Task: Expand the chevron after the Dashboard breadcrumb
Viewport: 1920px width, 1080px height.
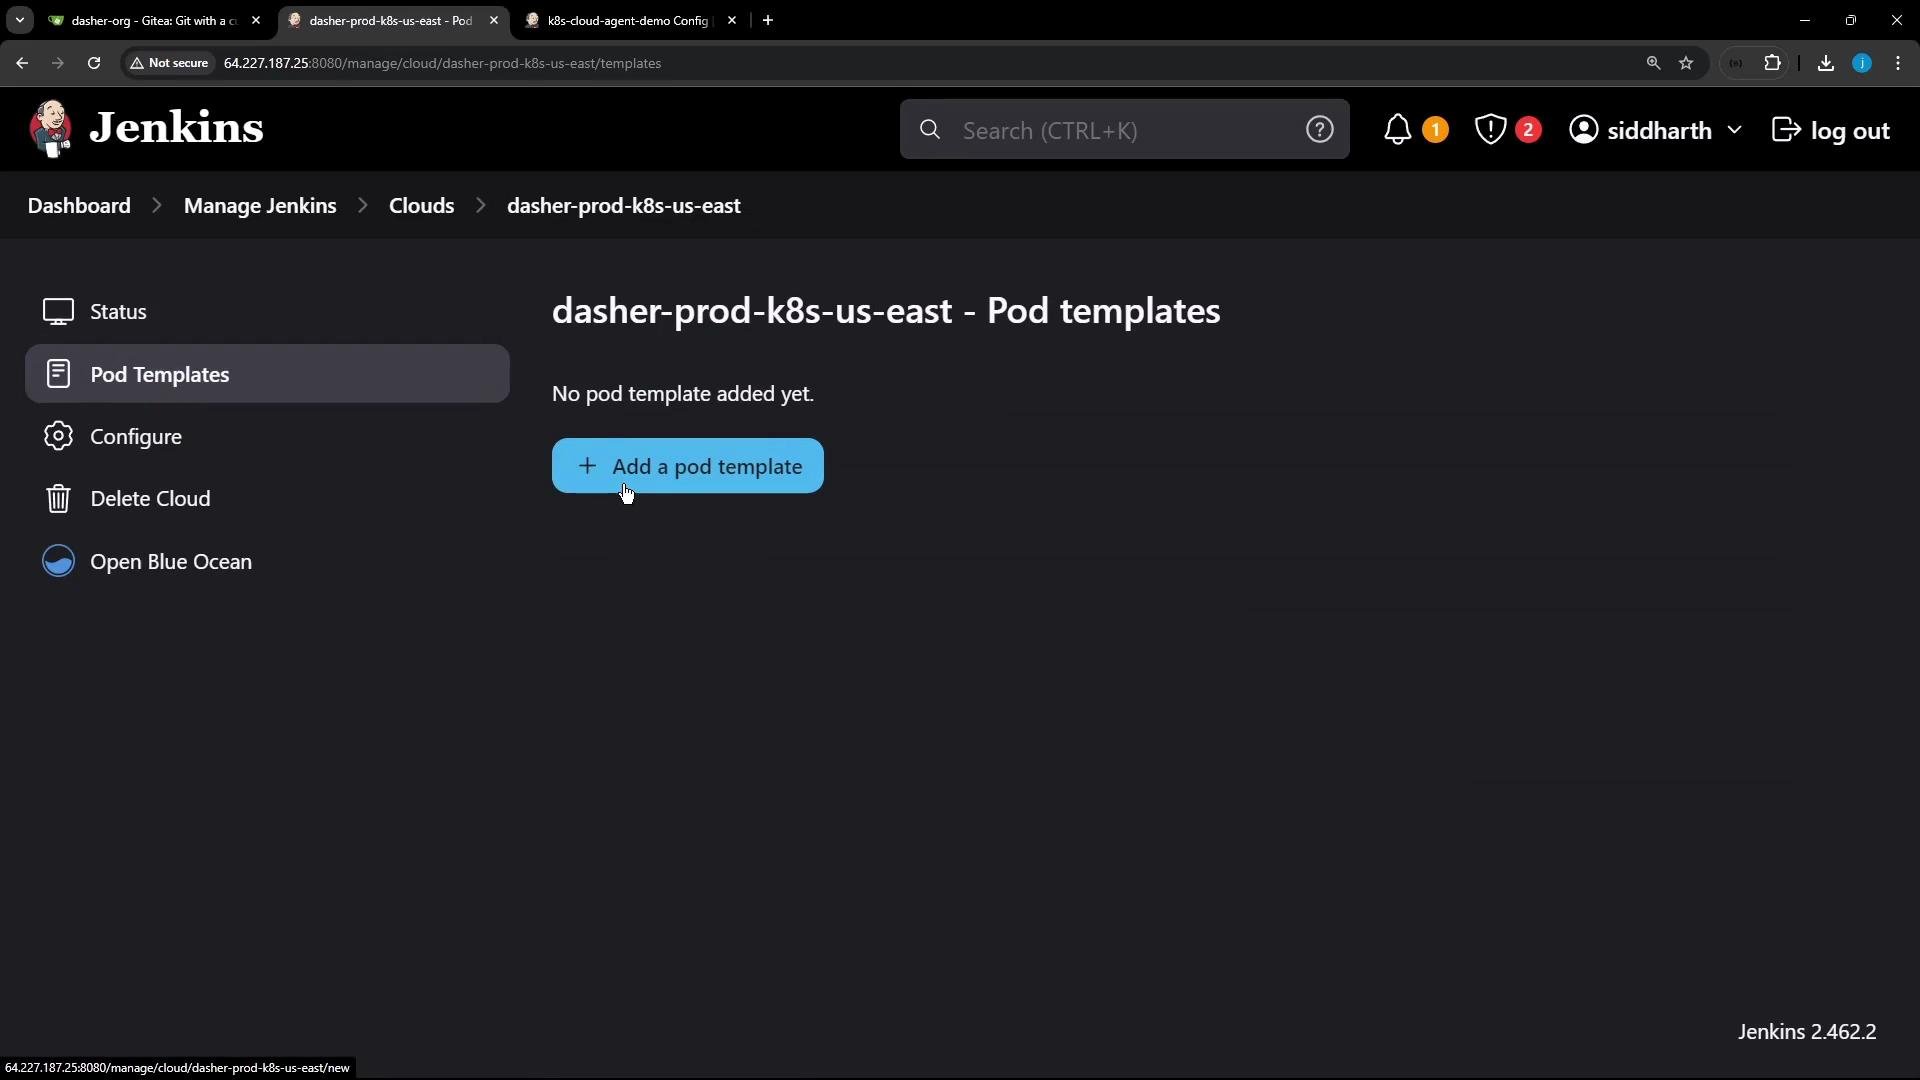Action: click(157, 205)
